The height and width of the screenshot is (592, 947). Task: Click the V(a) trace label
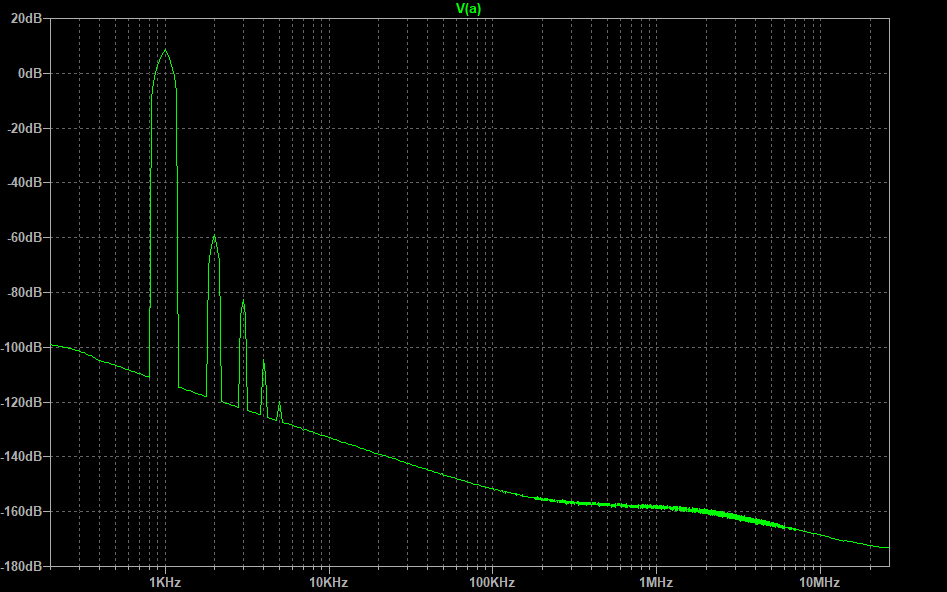469,8
